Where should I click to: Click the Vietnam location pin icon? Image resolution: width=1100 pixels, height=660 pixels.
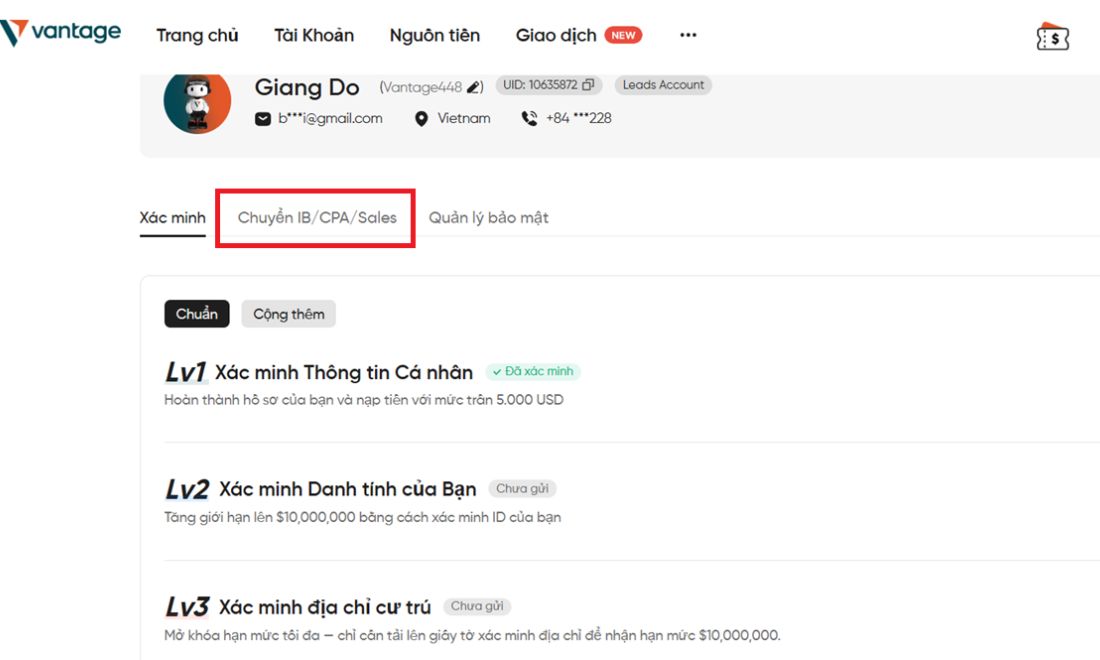coord(421,119)
